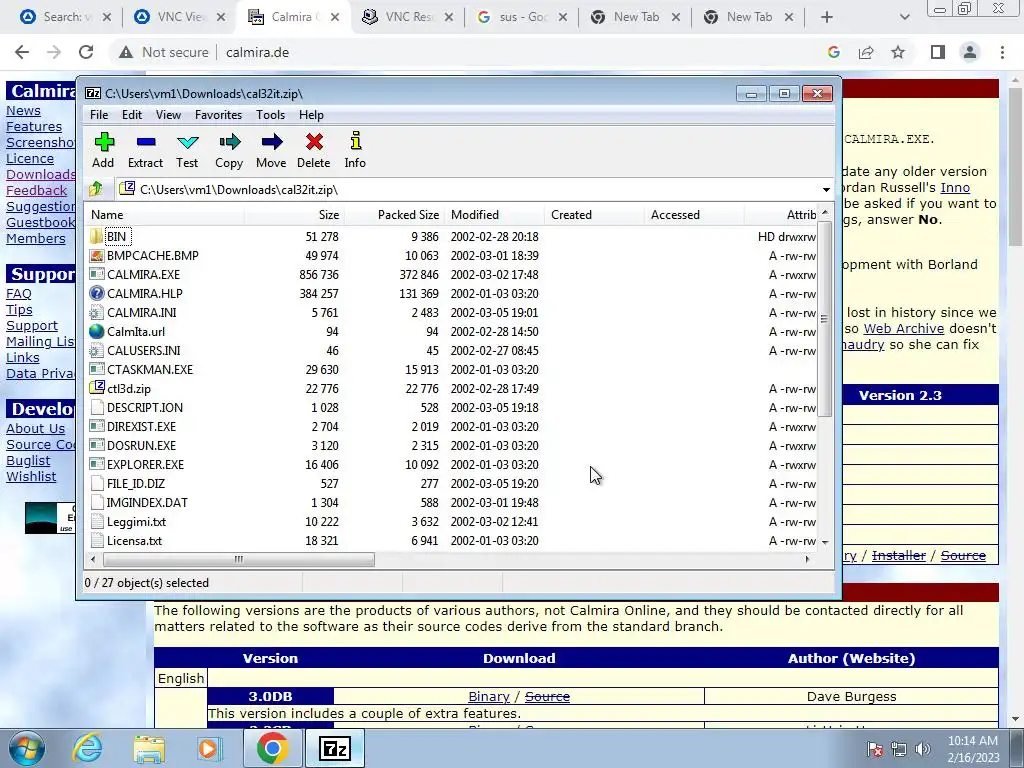Select the CALMIRA.INI settings file icon

point(97,312)
